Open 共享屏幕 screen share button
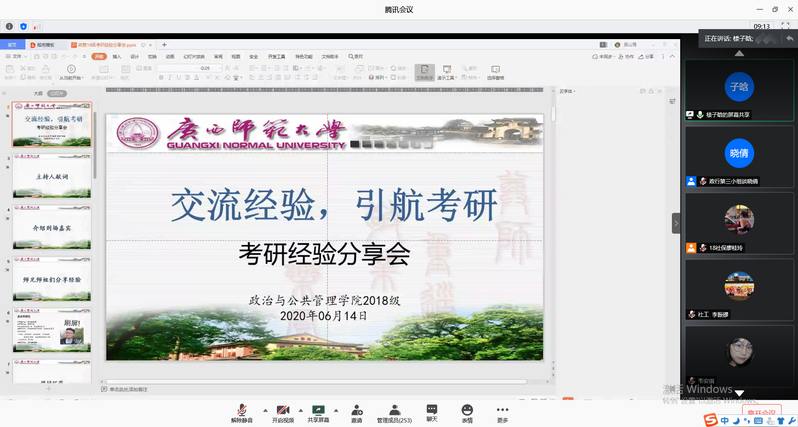 coord(318,414)
